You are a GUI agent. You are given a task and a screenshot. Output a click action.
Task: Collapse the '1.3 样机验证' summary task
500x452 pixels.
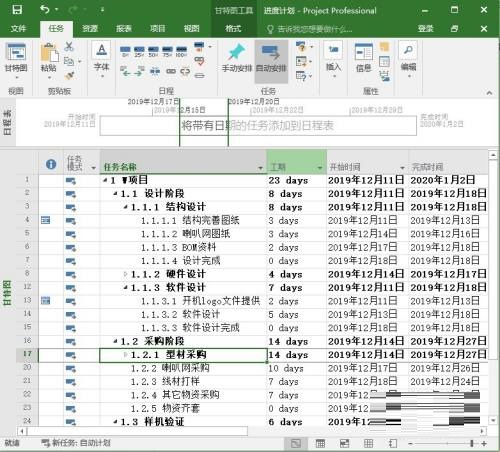click(x=115, y=422)
